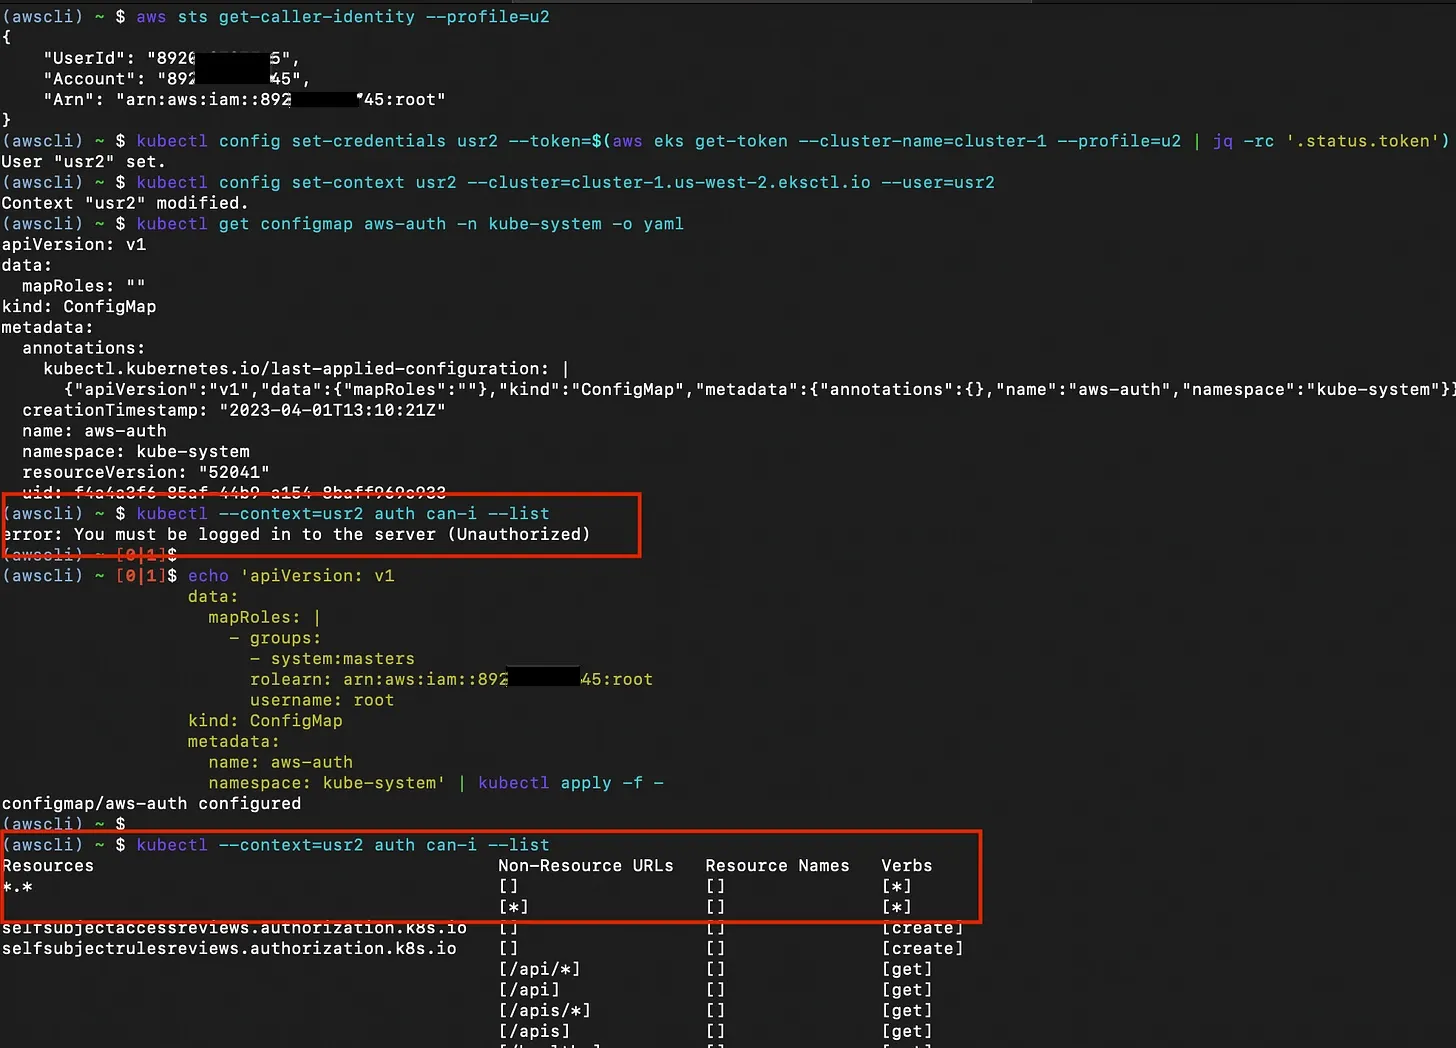Click the 'kind: ConfigMap' line near top
Image resolution: width=1456 pixels, height=1048 pixels.
(x=79, y=307)
